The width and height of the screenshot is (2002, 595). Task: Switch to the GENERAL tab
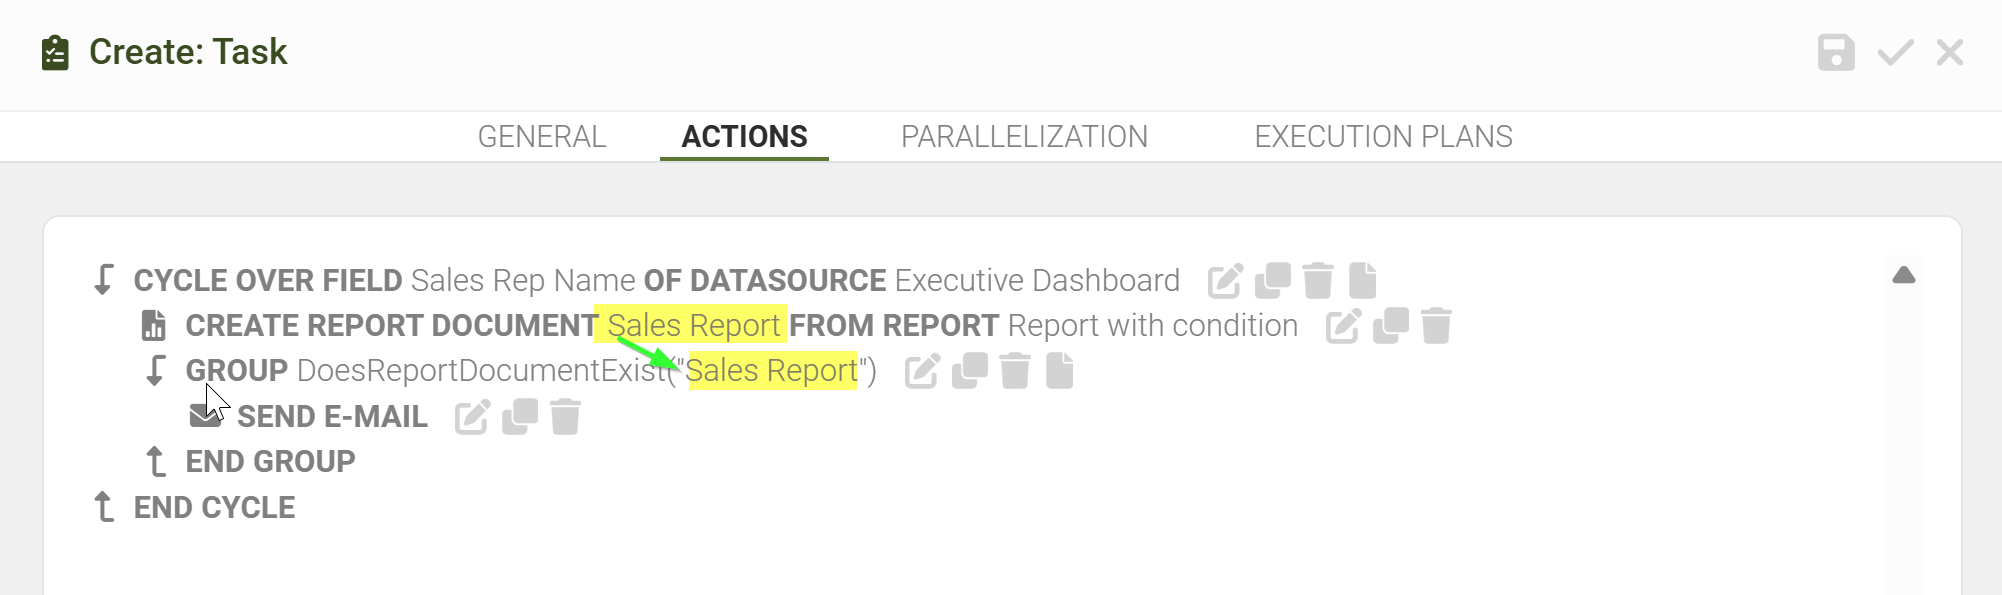coord(542,136)
